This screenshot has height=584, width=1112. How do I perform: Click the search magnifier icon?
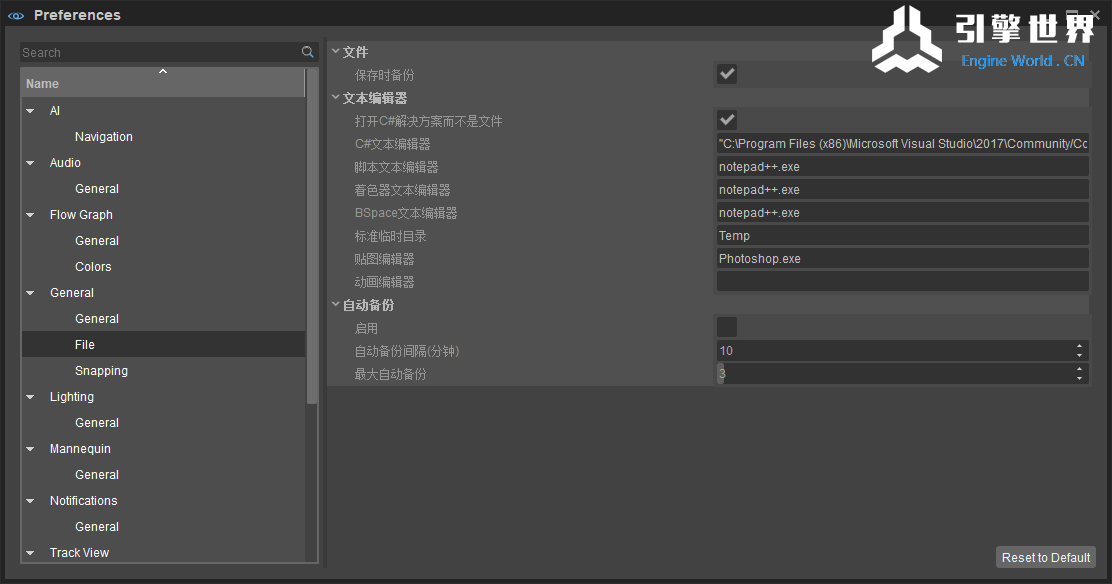coord(308,52)
